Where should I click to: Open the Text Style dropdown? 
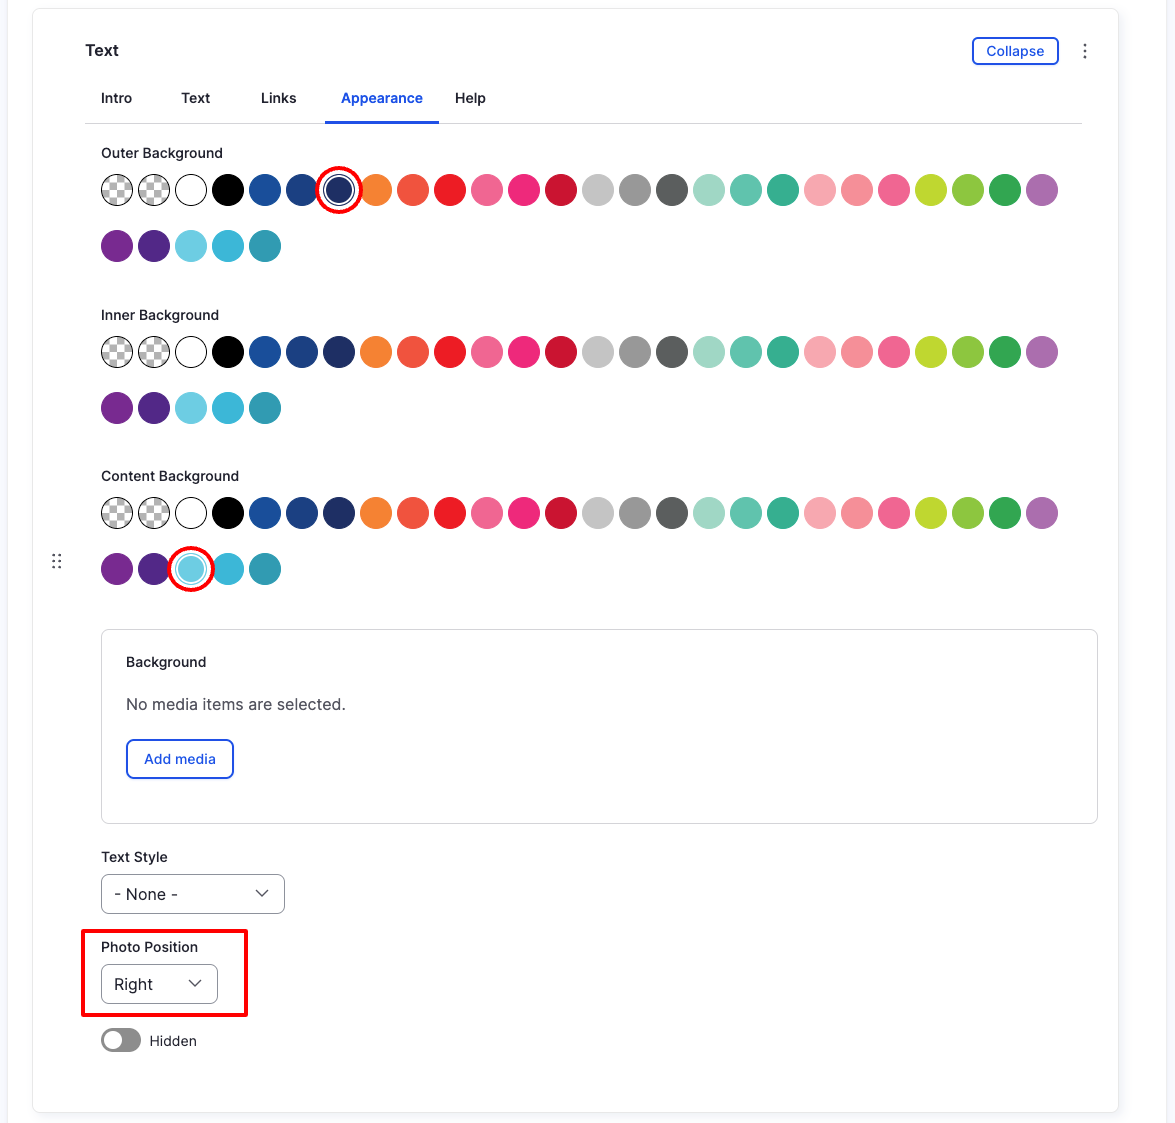192,894
